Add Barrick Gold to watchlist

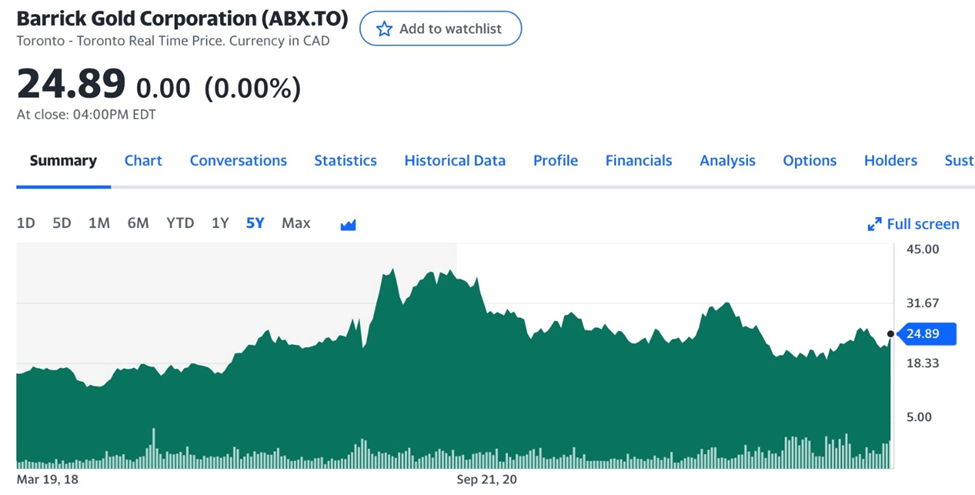440,29
